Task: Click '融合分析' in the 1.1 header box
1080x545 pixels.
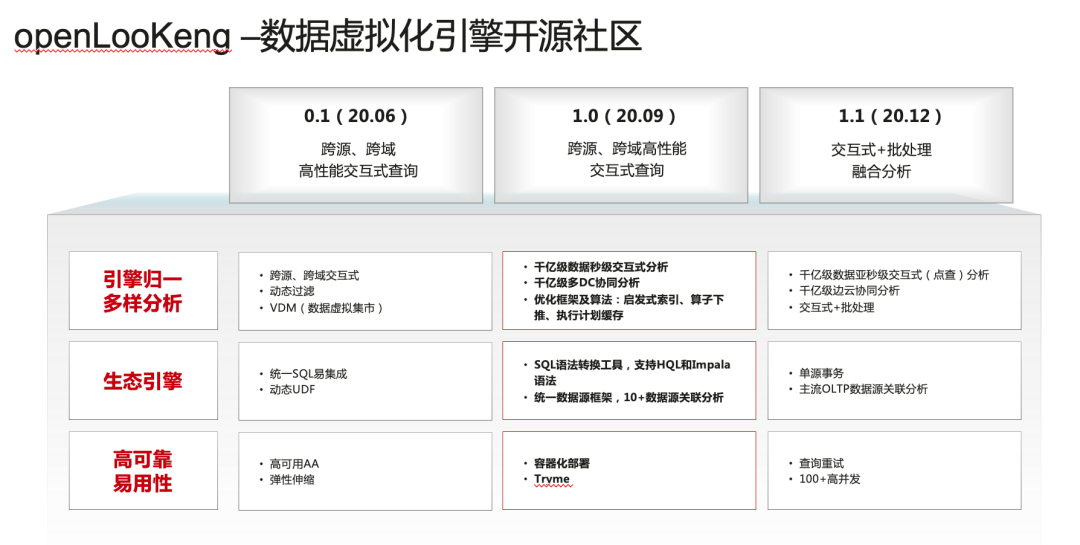Action: pos(881,172)
